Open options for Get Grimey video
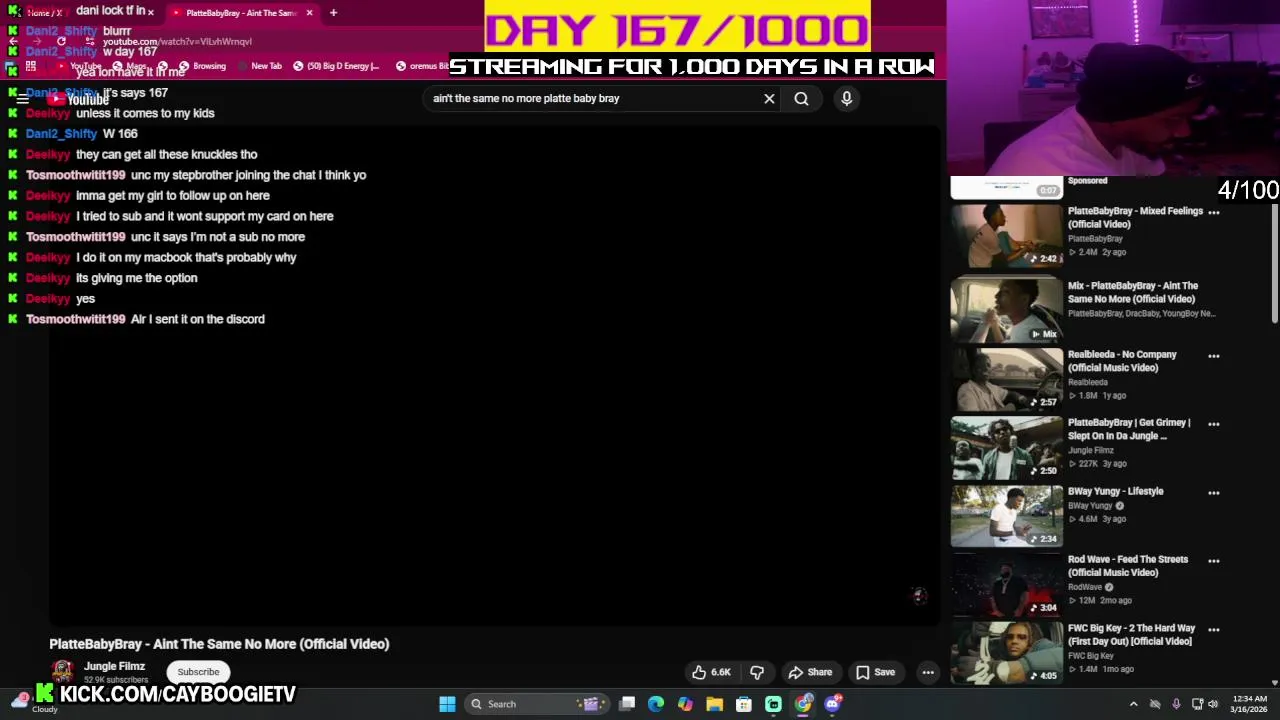 pyautogui.click(x=1214, y=424)
